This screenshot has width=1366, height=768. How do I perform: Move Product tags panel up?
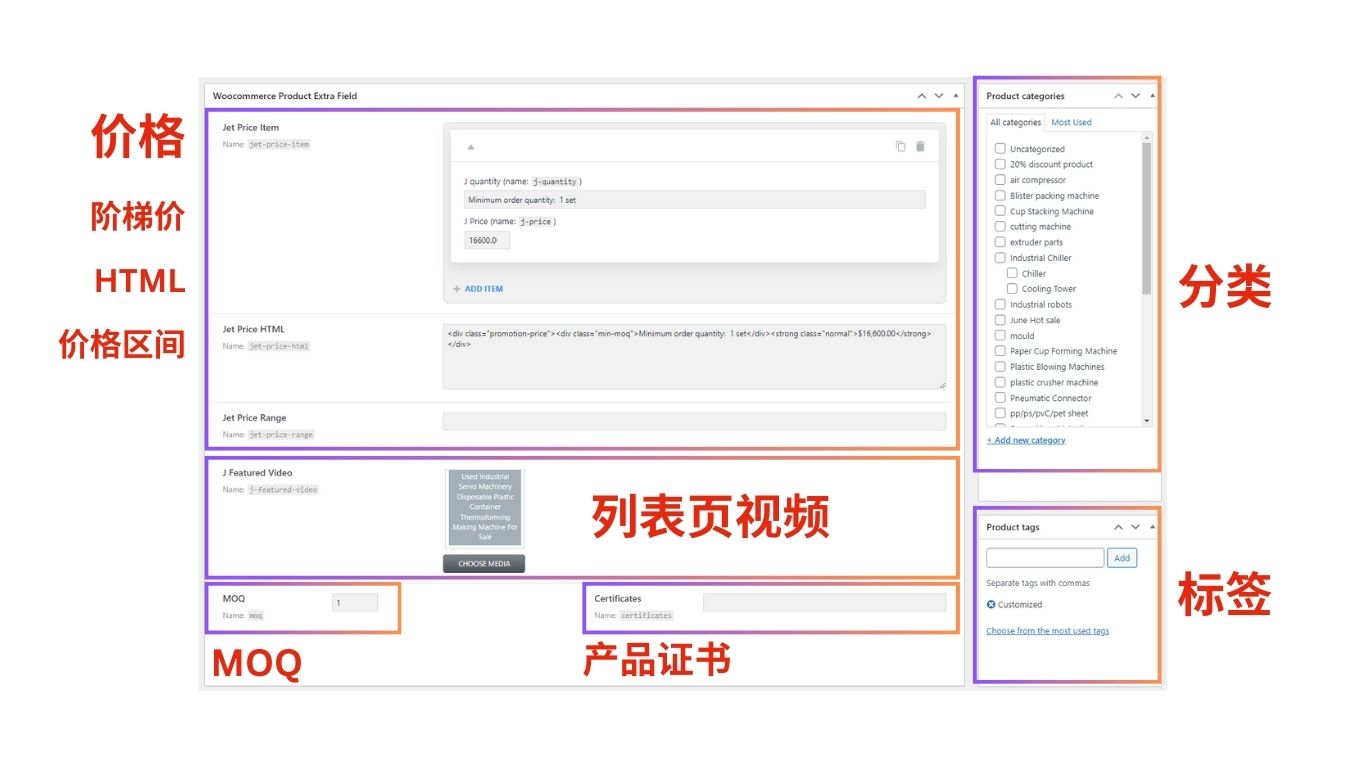point(1119,527)
